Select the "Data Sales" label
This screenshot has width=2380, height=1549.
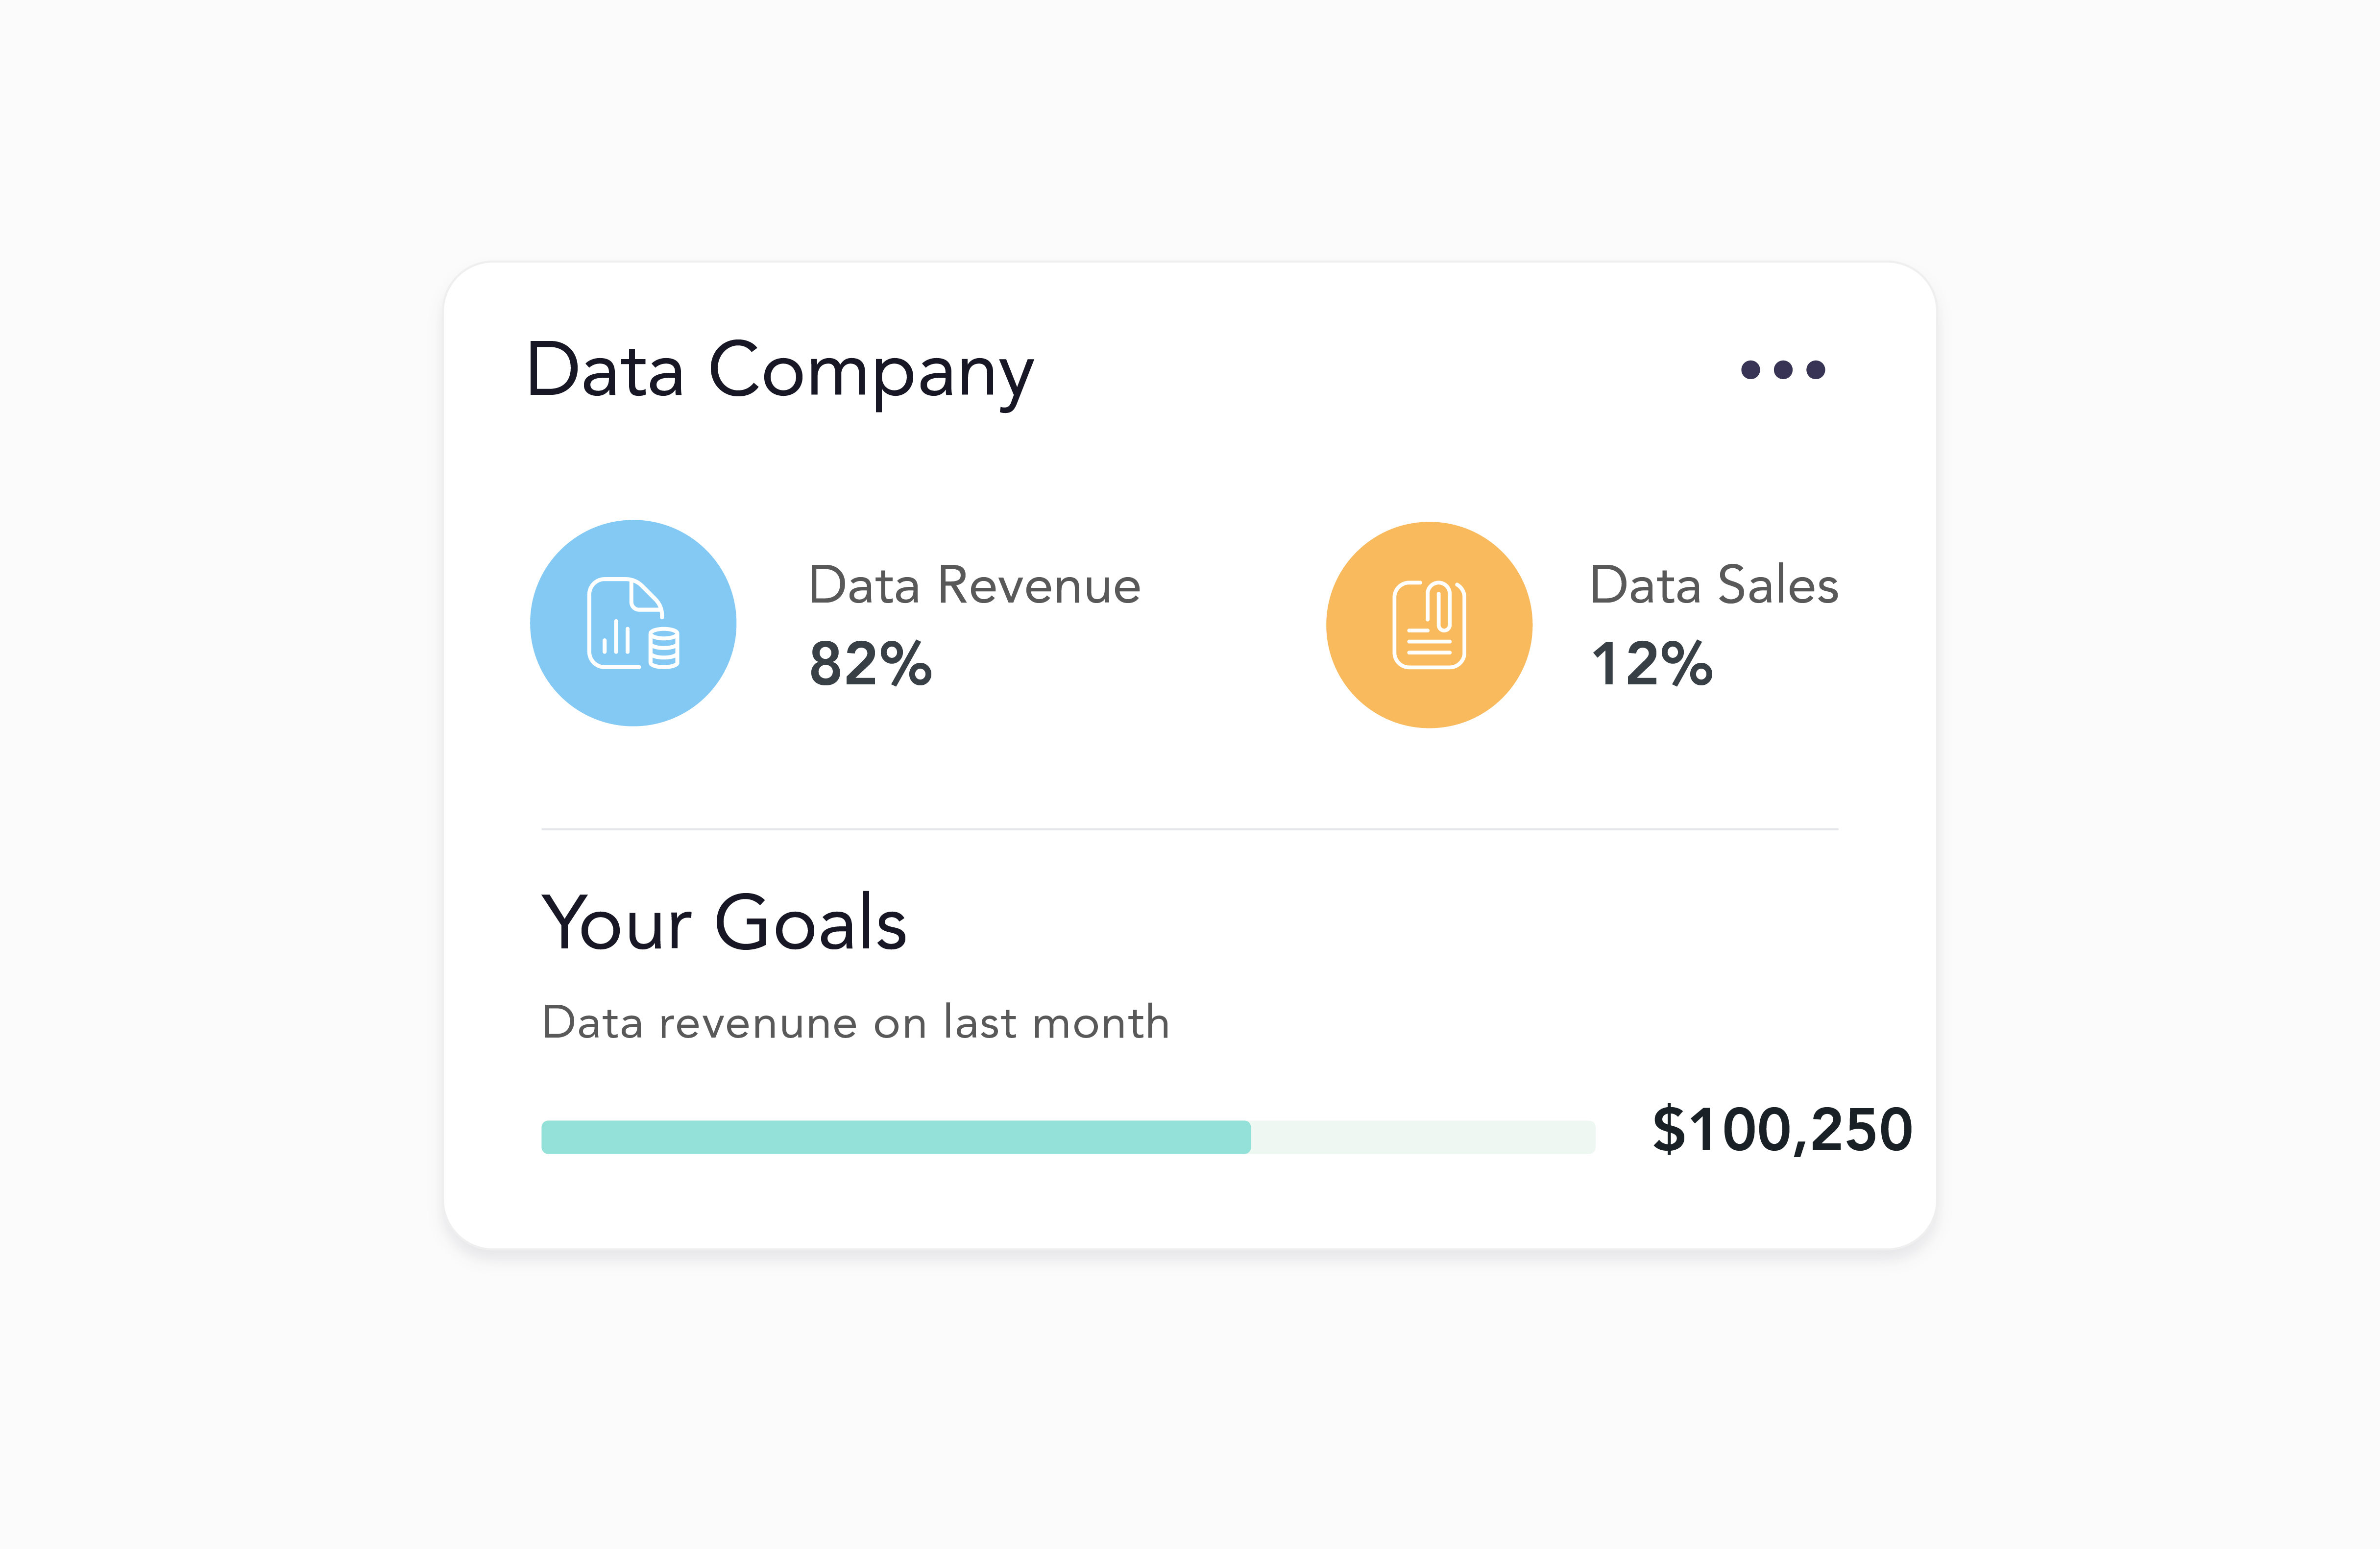(1713, 586)
